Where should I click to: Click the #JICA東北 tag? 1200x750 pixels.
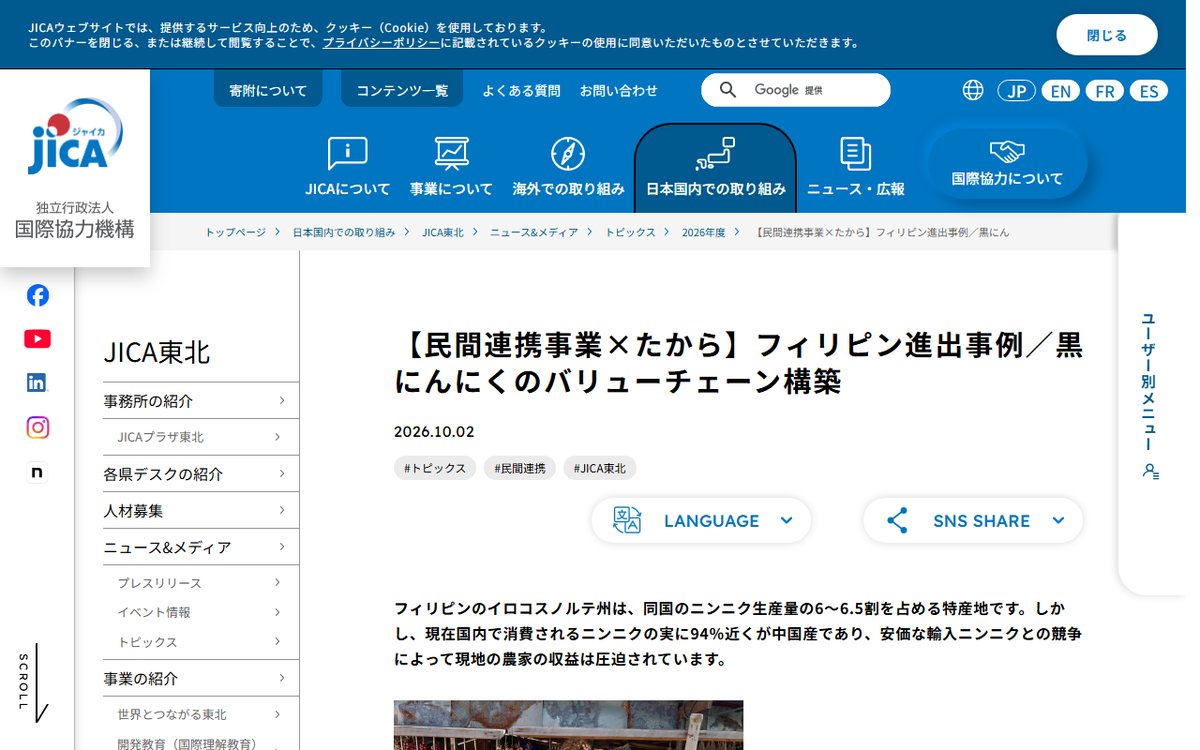point(600,468)
